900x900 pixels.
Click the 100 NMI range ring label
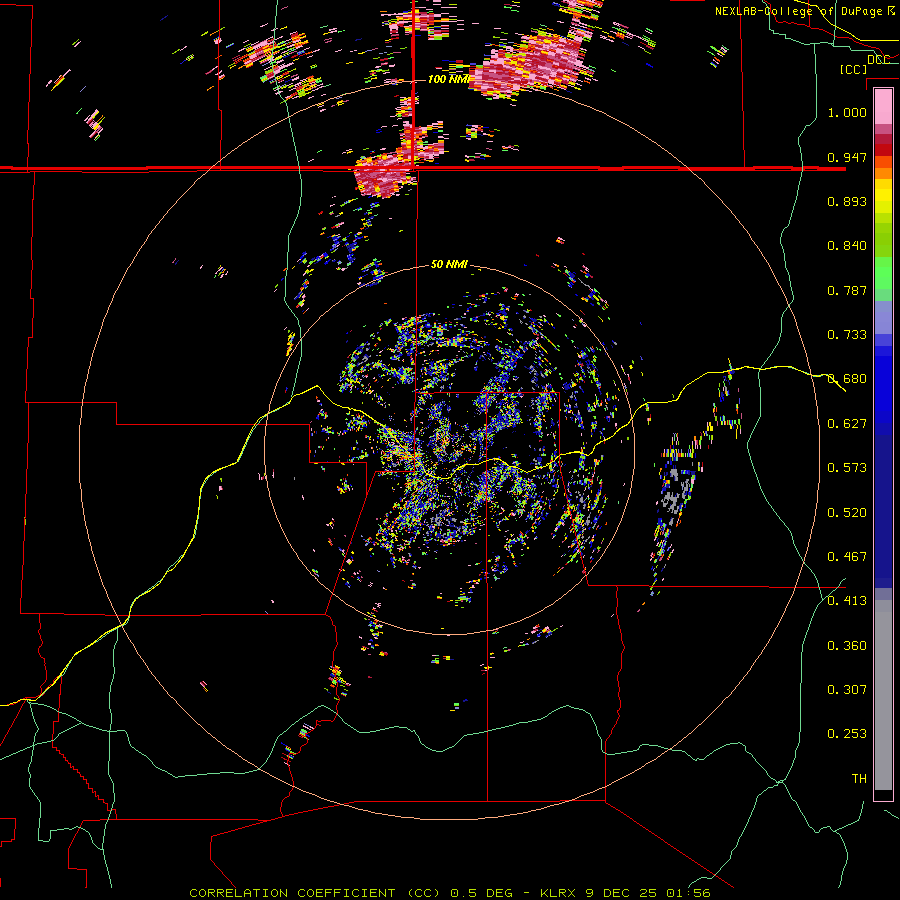(x=448, y=79)
